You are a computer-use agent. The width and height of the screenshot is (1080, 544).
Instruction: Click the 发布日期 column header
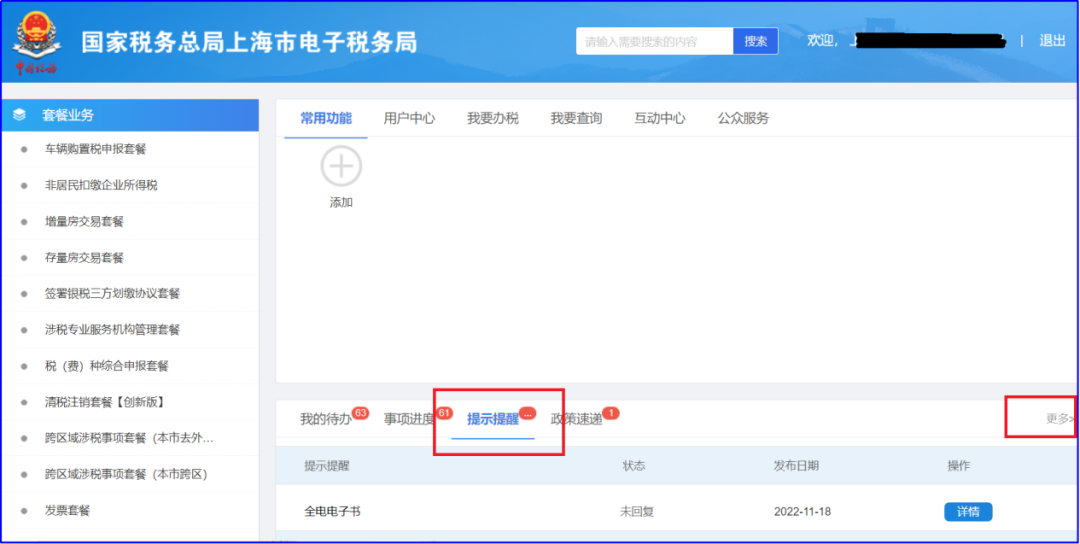(796, 465)
